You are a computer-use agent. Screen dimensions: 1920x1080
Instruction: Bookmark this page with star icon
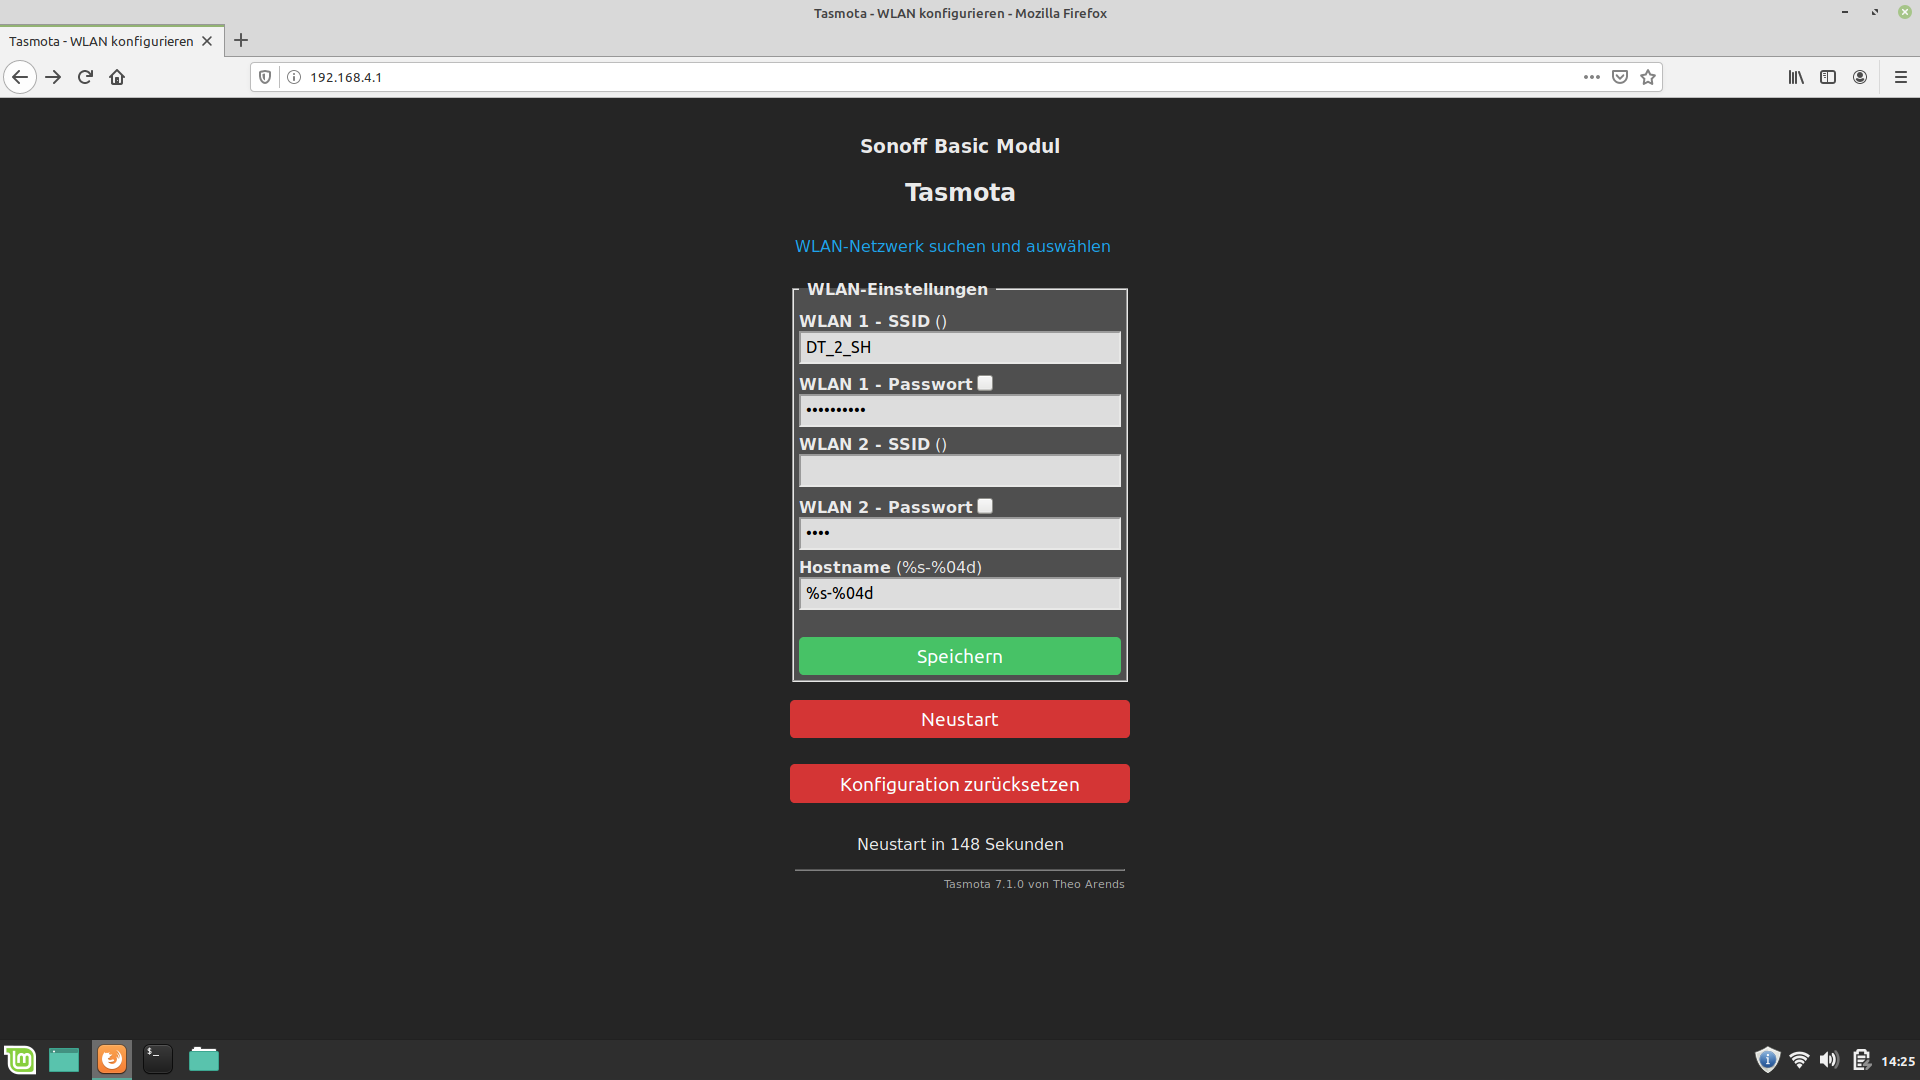click(1648, 77)
